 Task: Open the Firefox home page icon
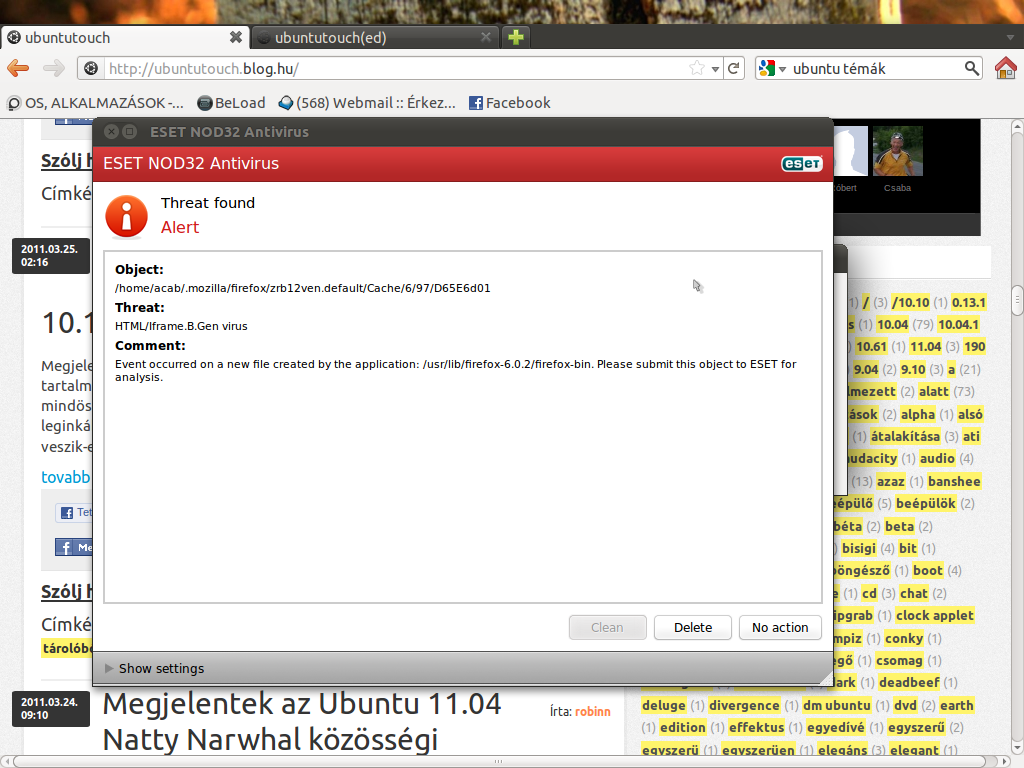(1006, 68)
